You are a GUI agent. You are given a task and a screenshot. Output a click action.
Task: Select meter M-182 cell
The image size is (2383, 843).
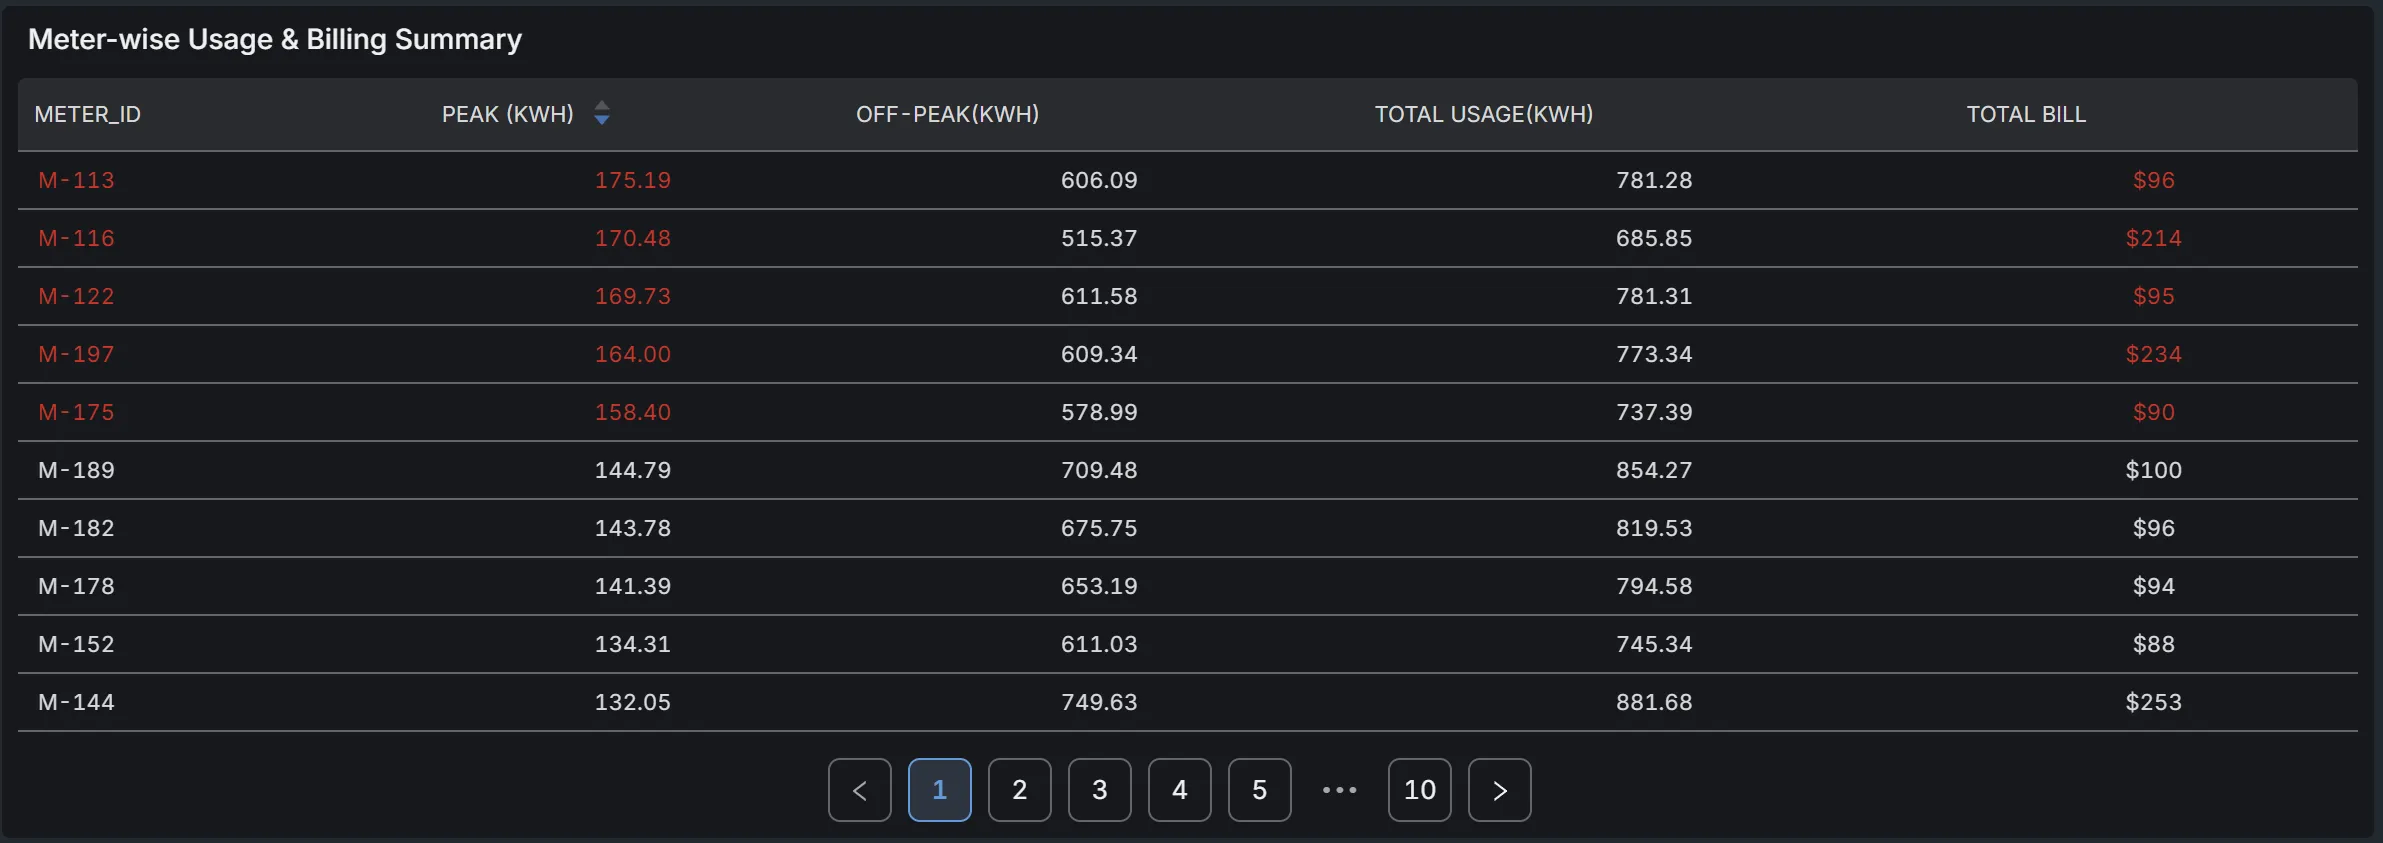click(x=77, y=528)
